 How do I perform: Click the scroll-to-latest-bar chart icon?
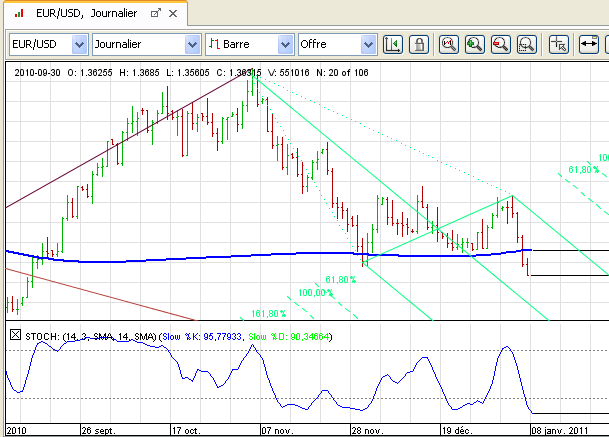click(393, 45)
